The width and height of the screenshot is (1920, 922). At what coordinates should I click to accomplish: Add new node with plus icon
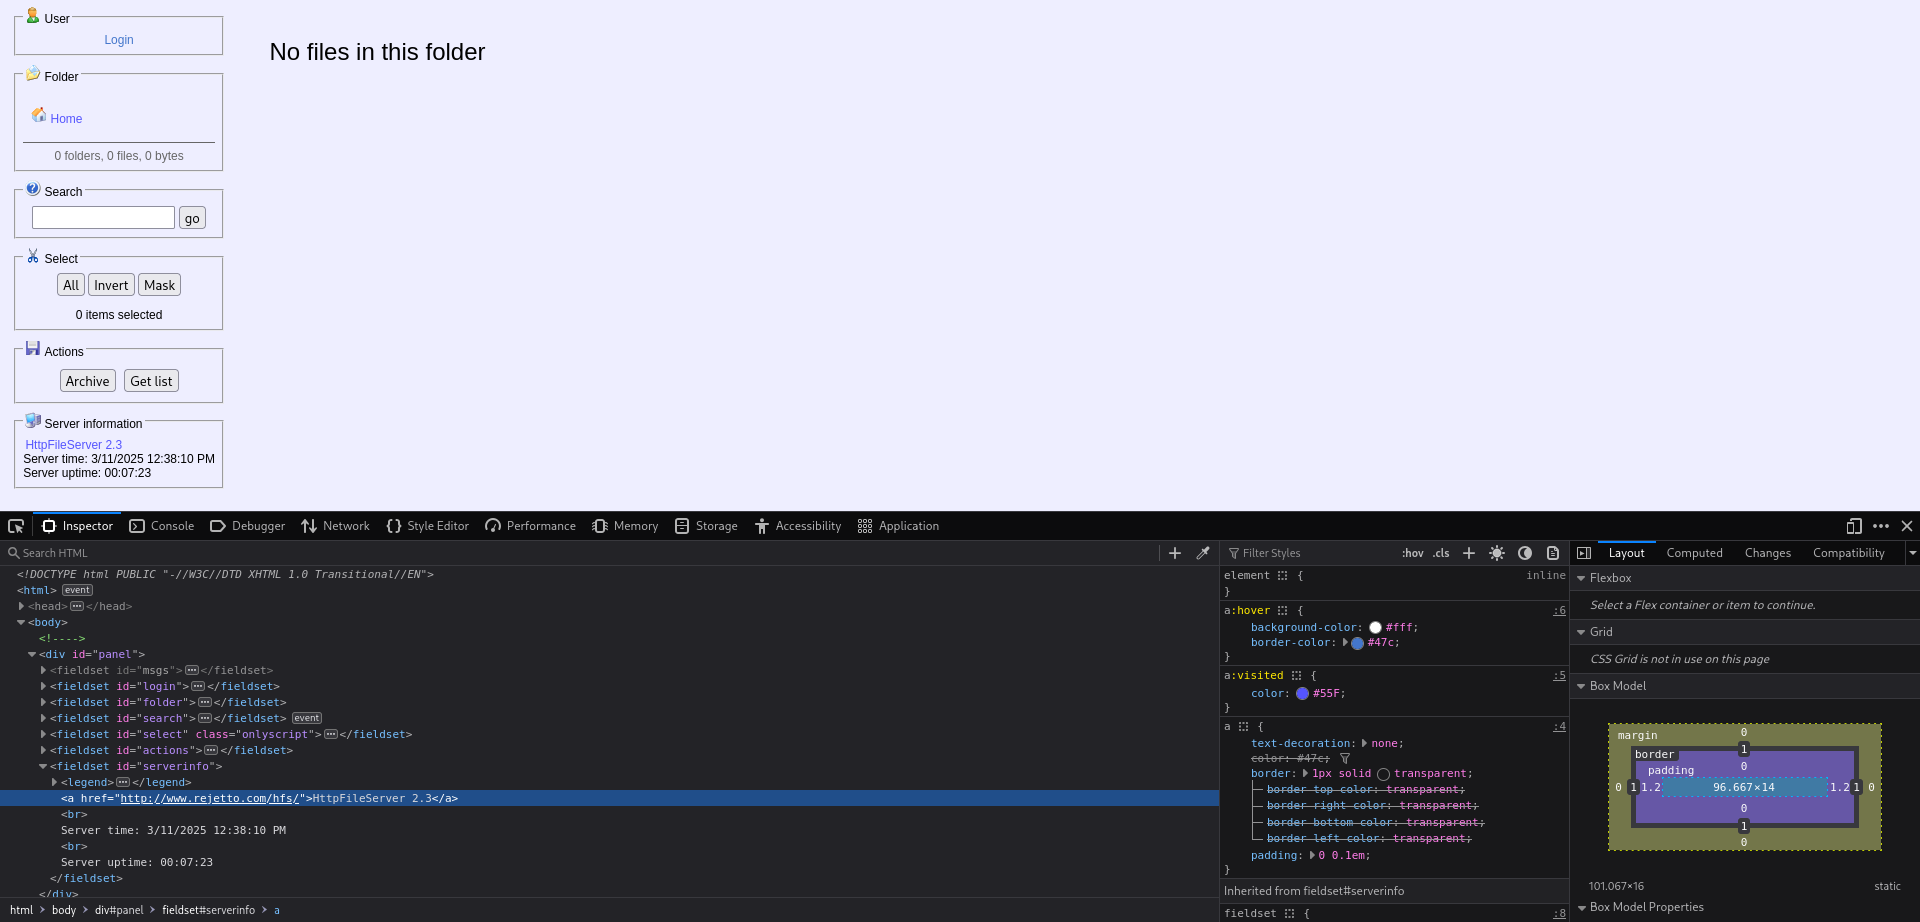(1175, 553)
